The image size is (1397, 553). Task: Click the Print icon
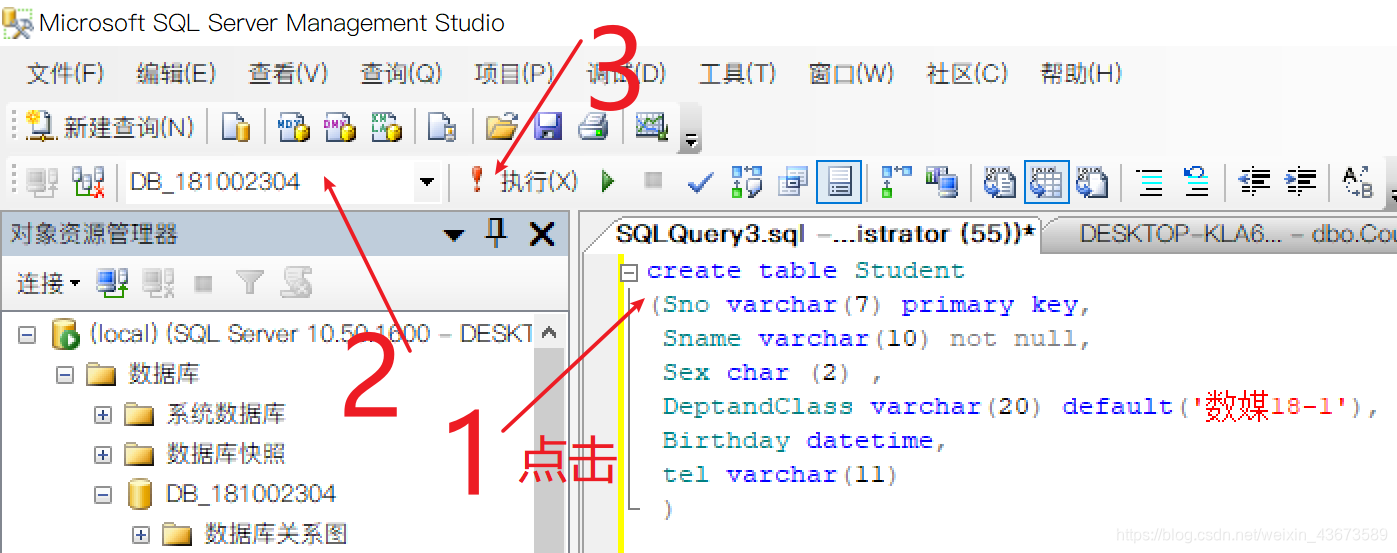coord(594,127)
